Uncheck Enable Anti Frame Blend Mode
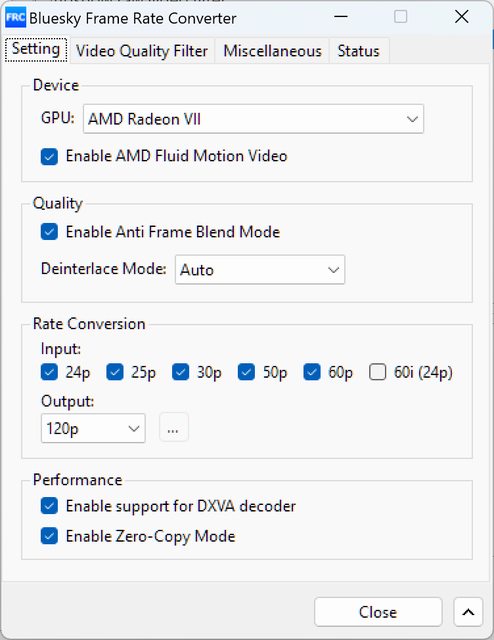Screen dimensions: 494x640 click(x=49, y=232)
